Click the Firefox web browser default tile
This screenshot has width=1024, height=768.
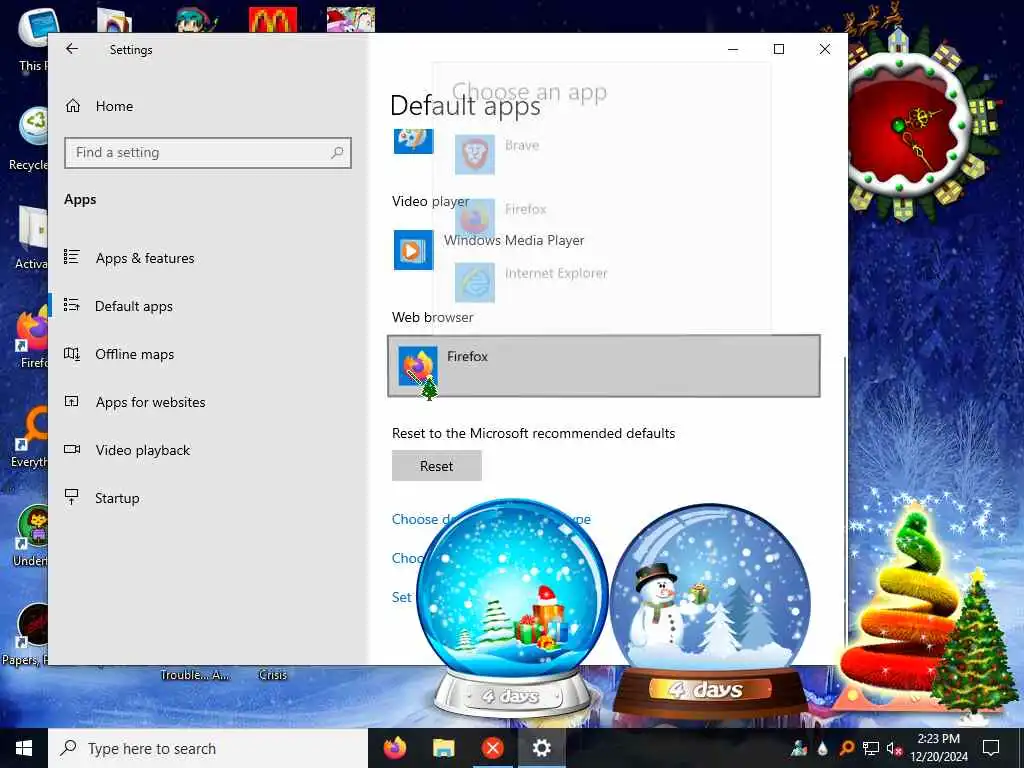point(603,366)
